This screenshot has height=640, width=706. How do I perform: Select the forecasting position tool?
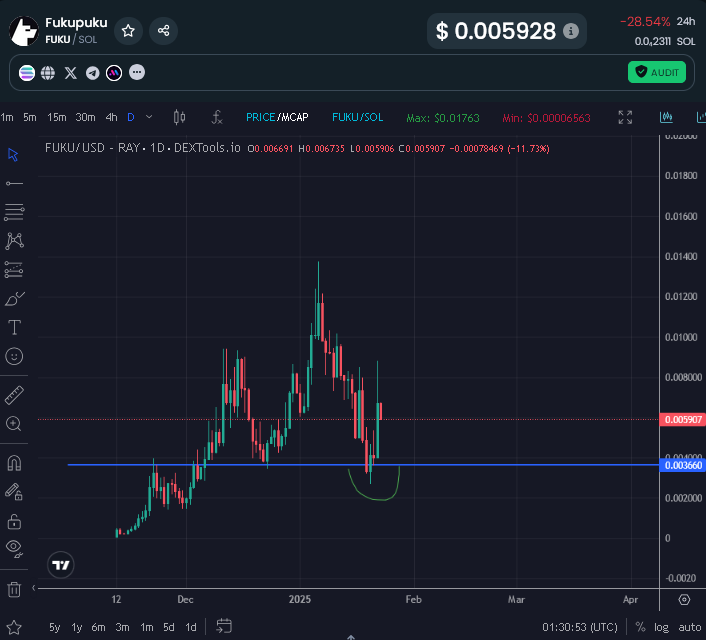pyautogui.click(x=14, y=270)
